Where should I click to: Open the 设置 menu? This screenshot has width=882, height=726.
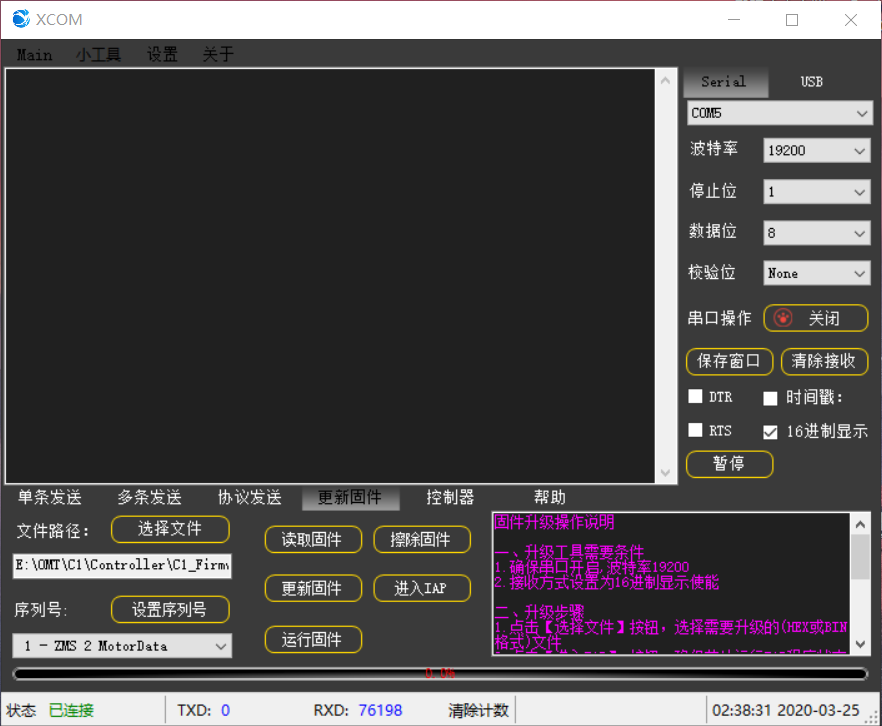pyautogui.click(x=162, y=55)
